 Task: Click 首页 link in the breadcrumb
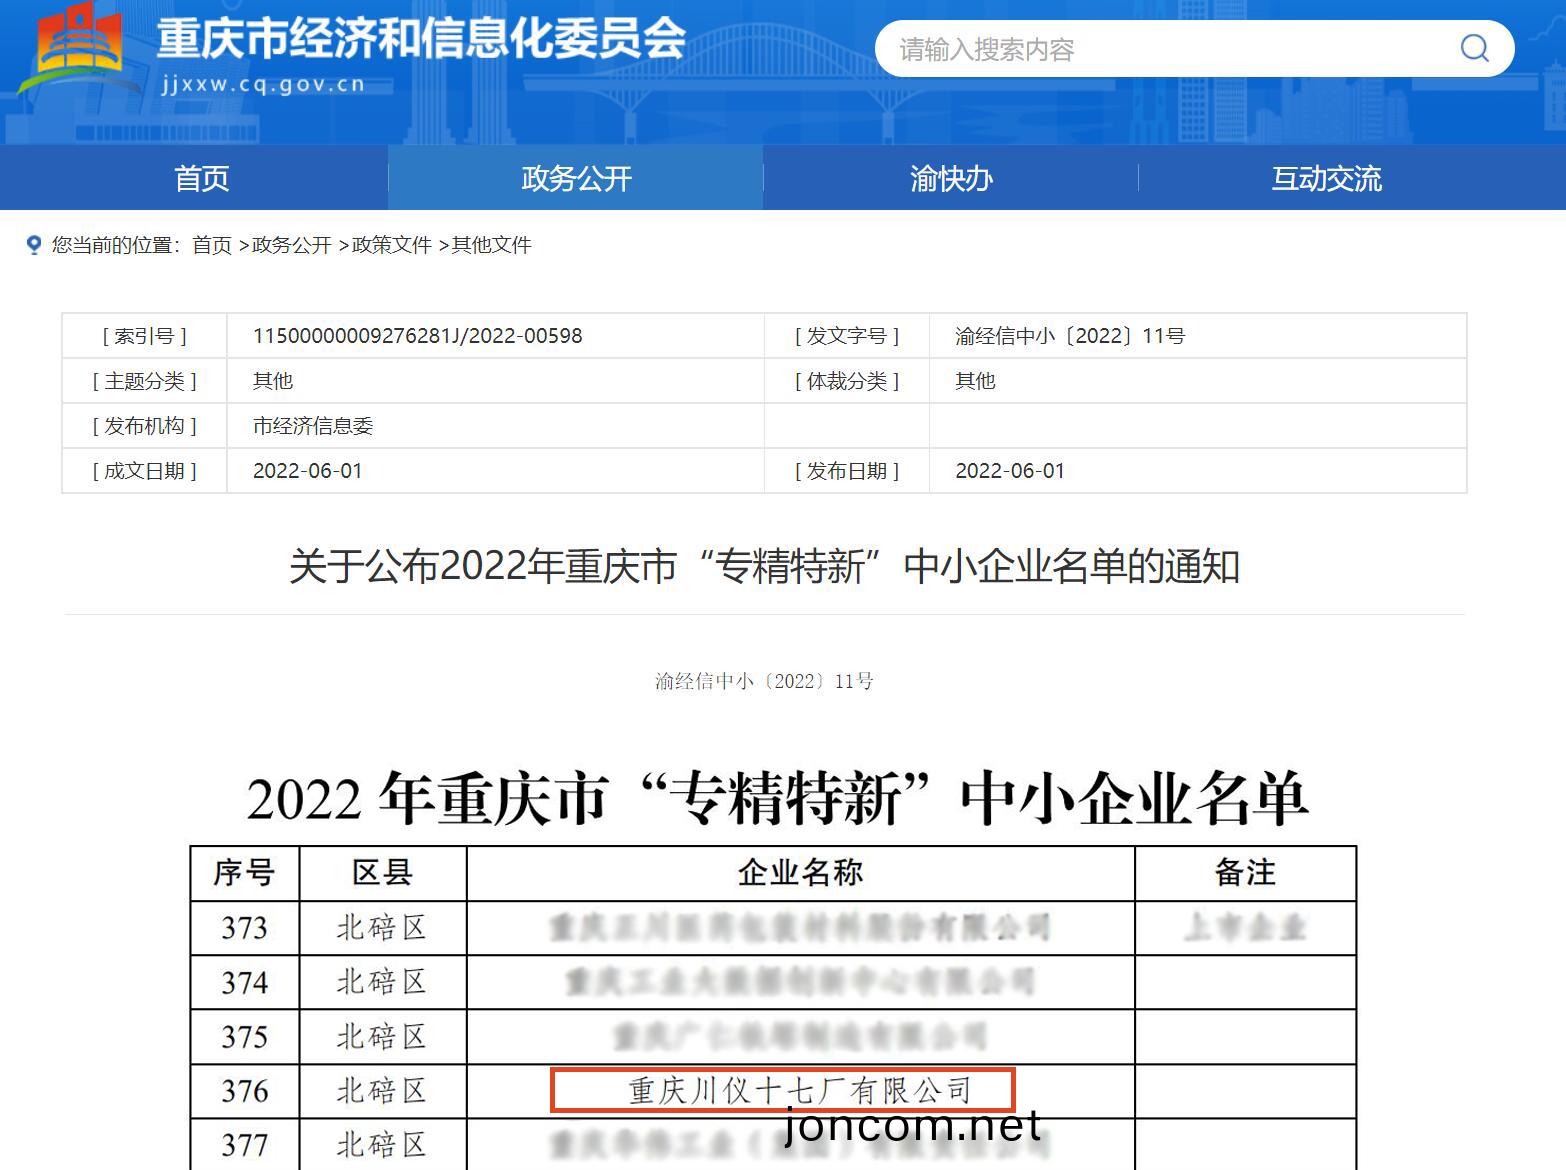pos(212,245)
